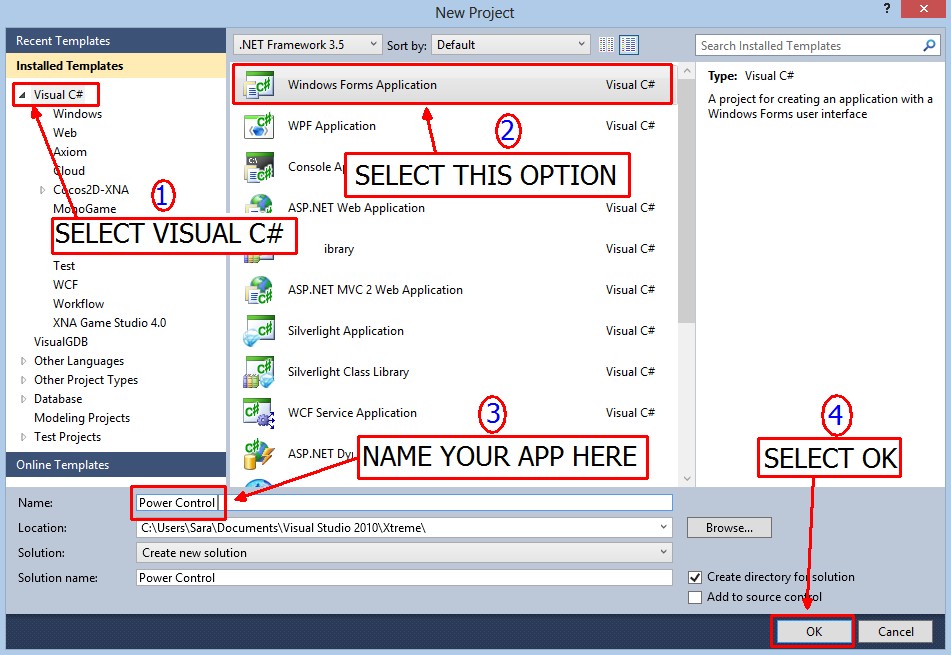Select the WCF subcategory
Image resolution: width=951 pixels, height=655 pixels.
[x=66, y=284]
